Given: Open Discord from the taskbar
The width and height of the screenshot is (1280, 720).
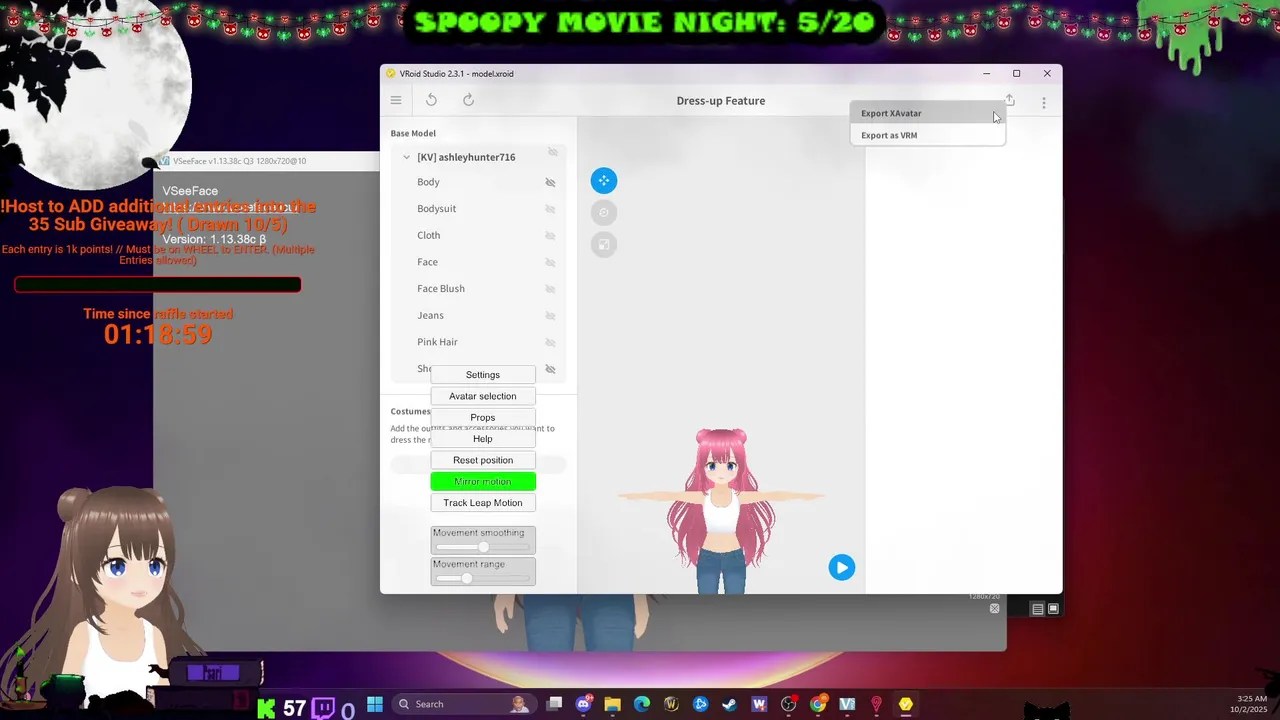Looking at the screenshot, I should [x=584, y=704].
